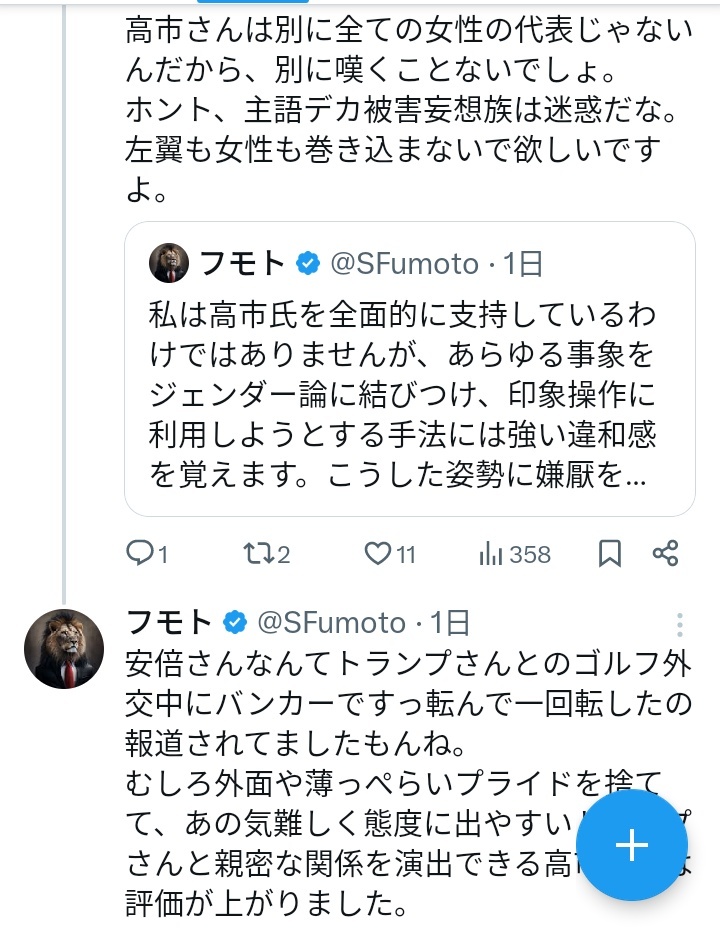This screenshot has height=939, width=720.
Task: Tap the share icon on the tweet
Action: pyautogui.click(x=666, y=553)
